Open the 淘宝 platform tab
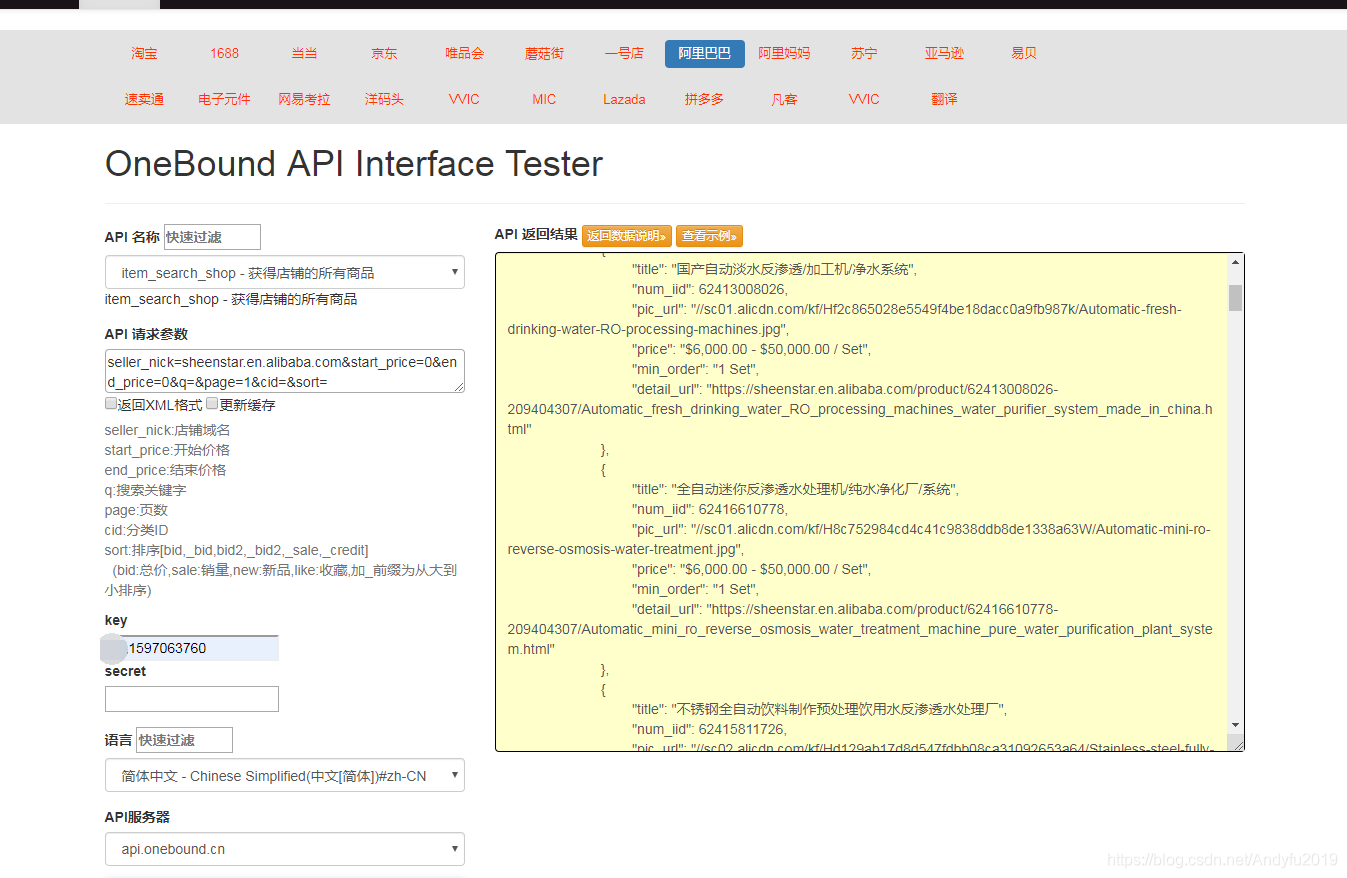1347x878 pixels. [x=144, y=54]
